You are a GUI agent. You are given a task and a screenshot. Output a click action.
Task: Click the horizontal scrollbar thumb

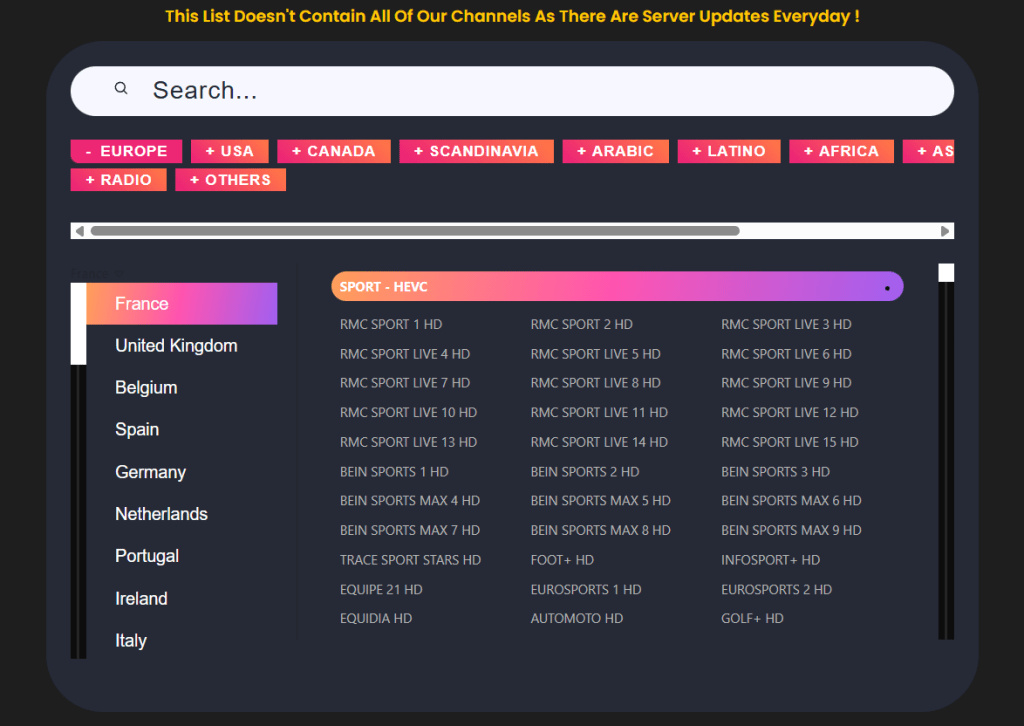point(414,230)
